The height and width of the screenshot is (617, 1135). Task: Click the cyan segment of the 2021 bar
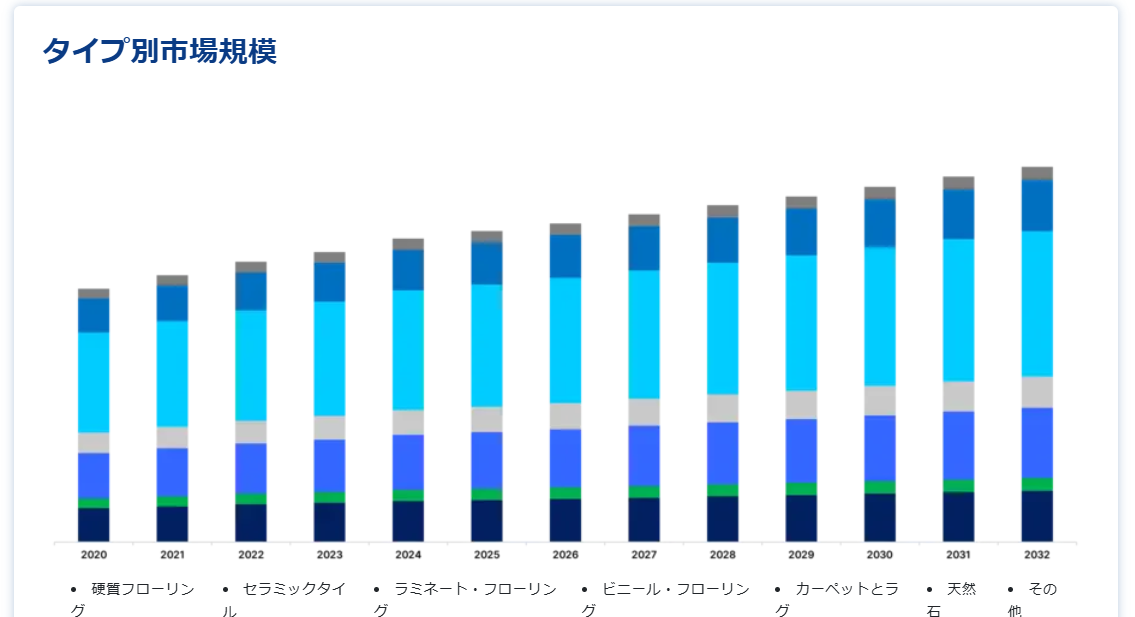click(x=172, y=373)
